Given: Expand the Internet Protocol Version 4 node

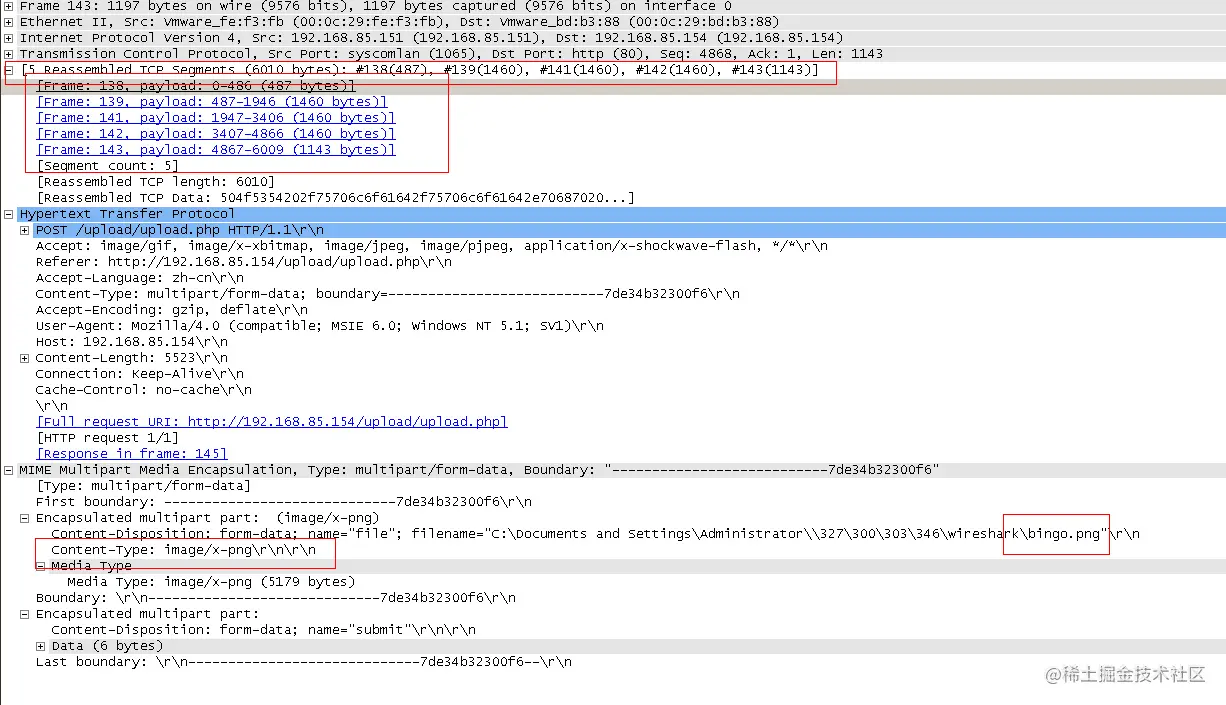Looking at the screenshot, I should [9, 38].
